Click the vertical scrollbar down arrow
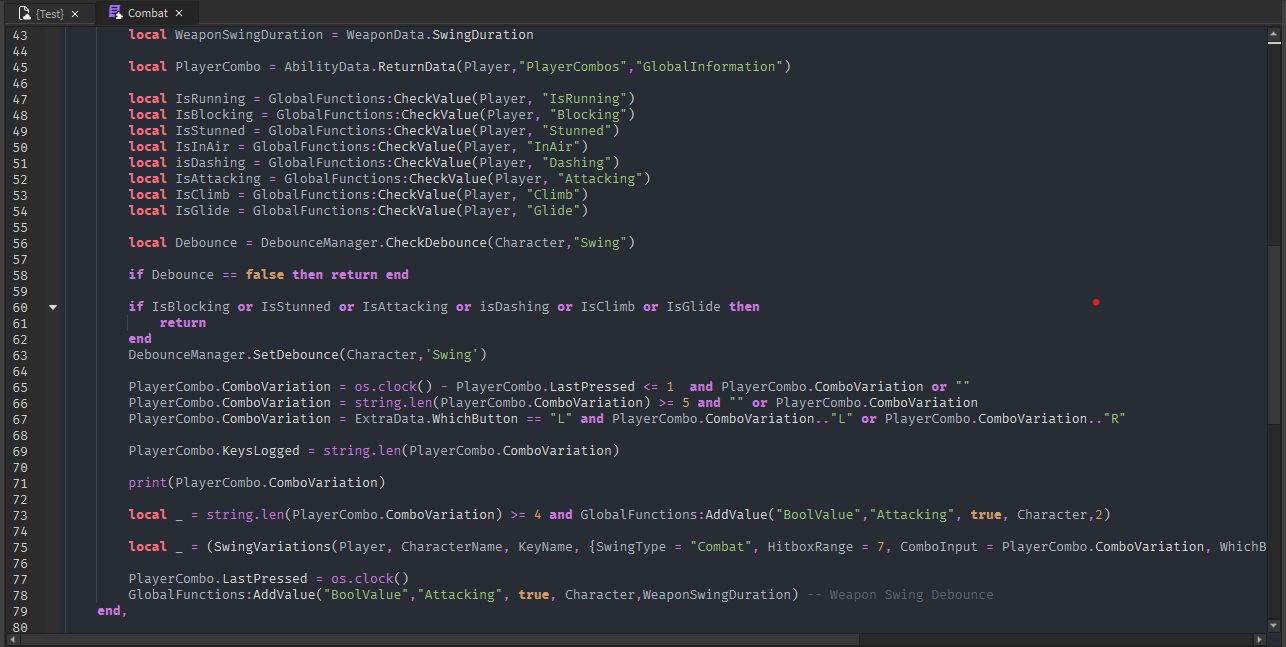1286x647 pixels. coord(1273,624)
